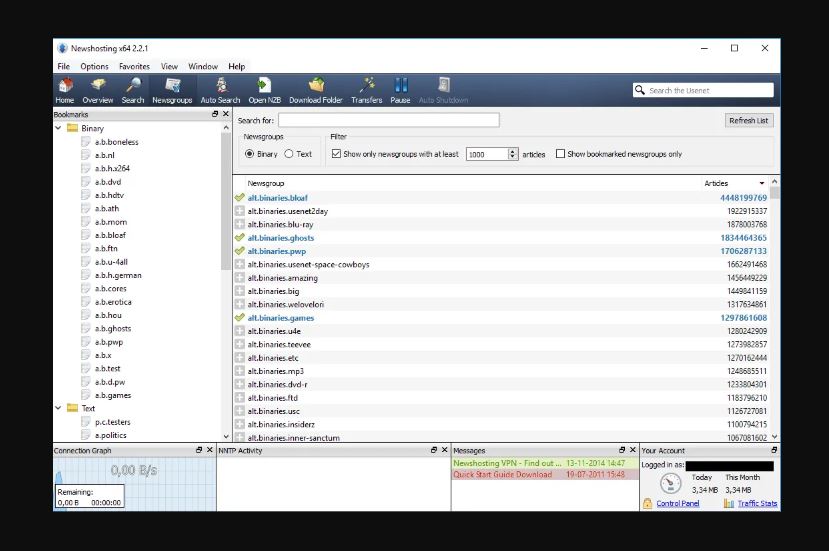Click the Newsgroup column header
This screenshot has height=551, width=829.
click(266, 183)
